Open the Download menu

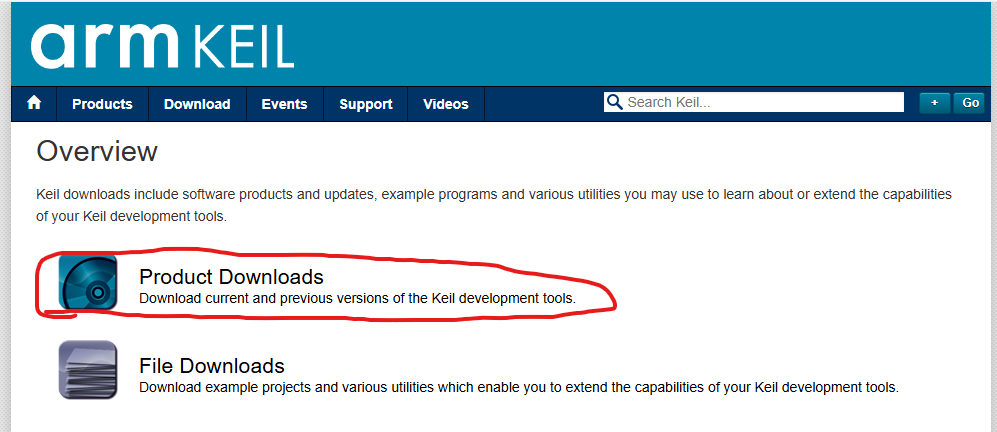tap(197, 104)
